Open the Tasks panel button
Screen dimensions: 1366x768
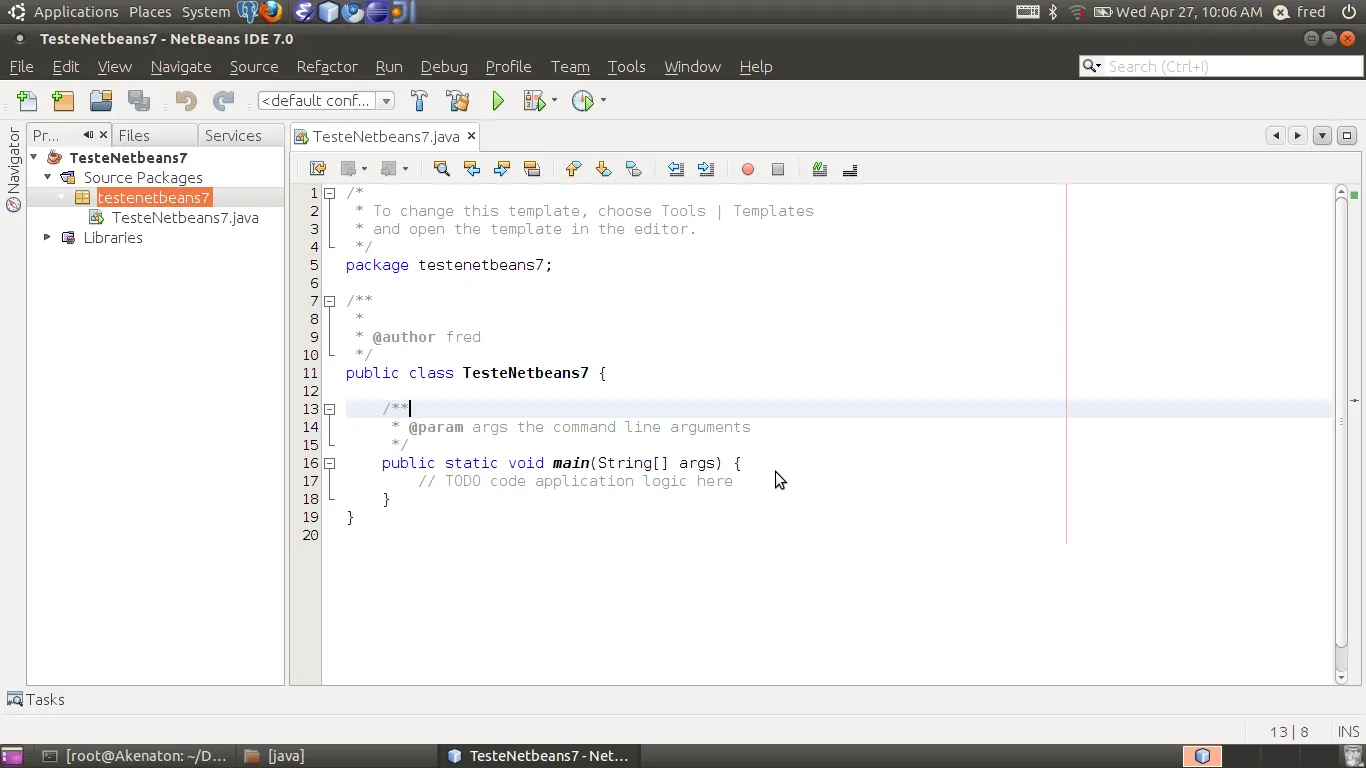tap(36, 700)
